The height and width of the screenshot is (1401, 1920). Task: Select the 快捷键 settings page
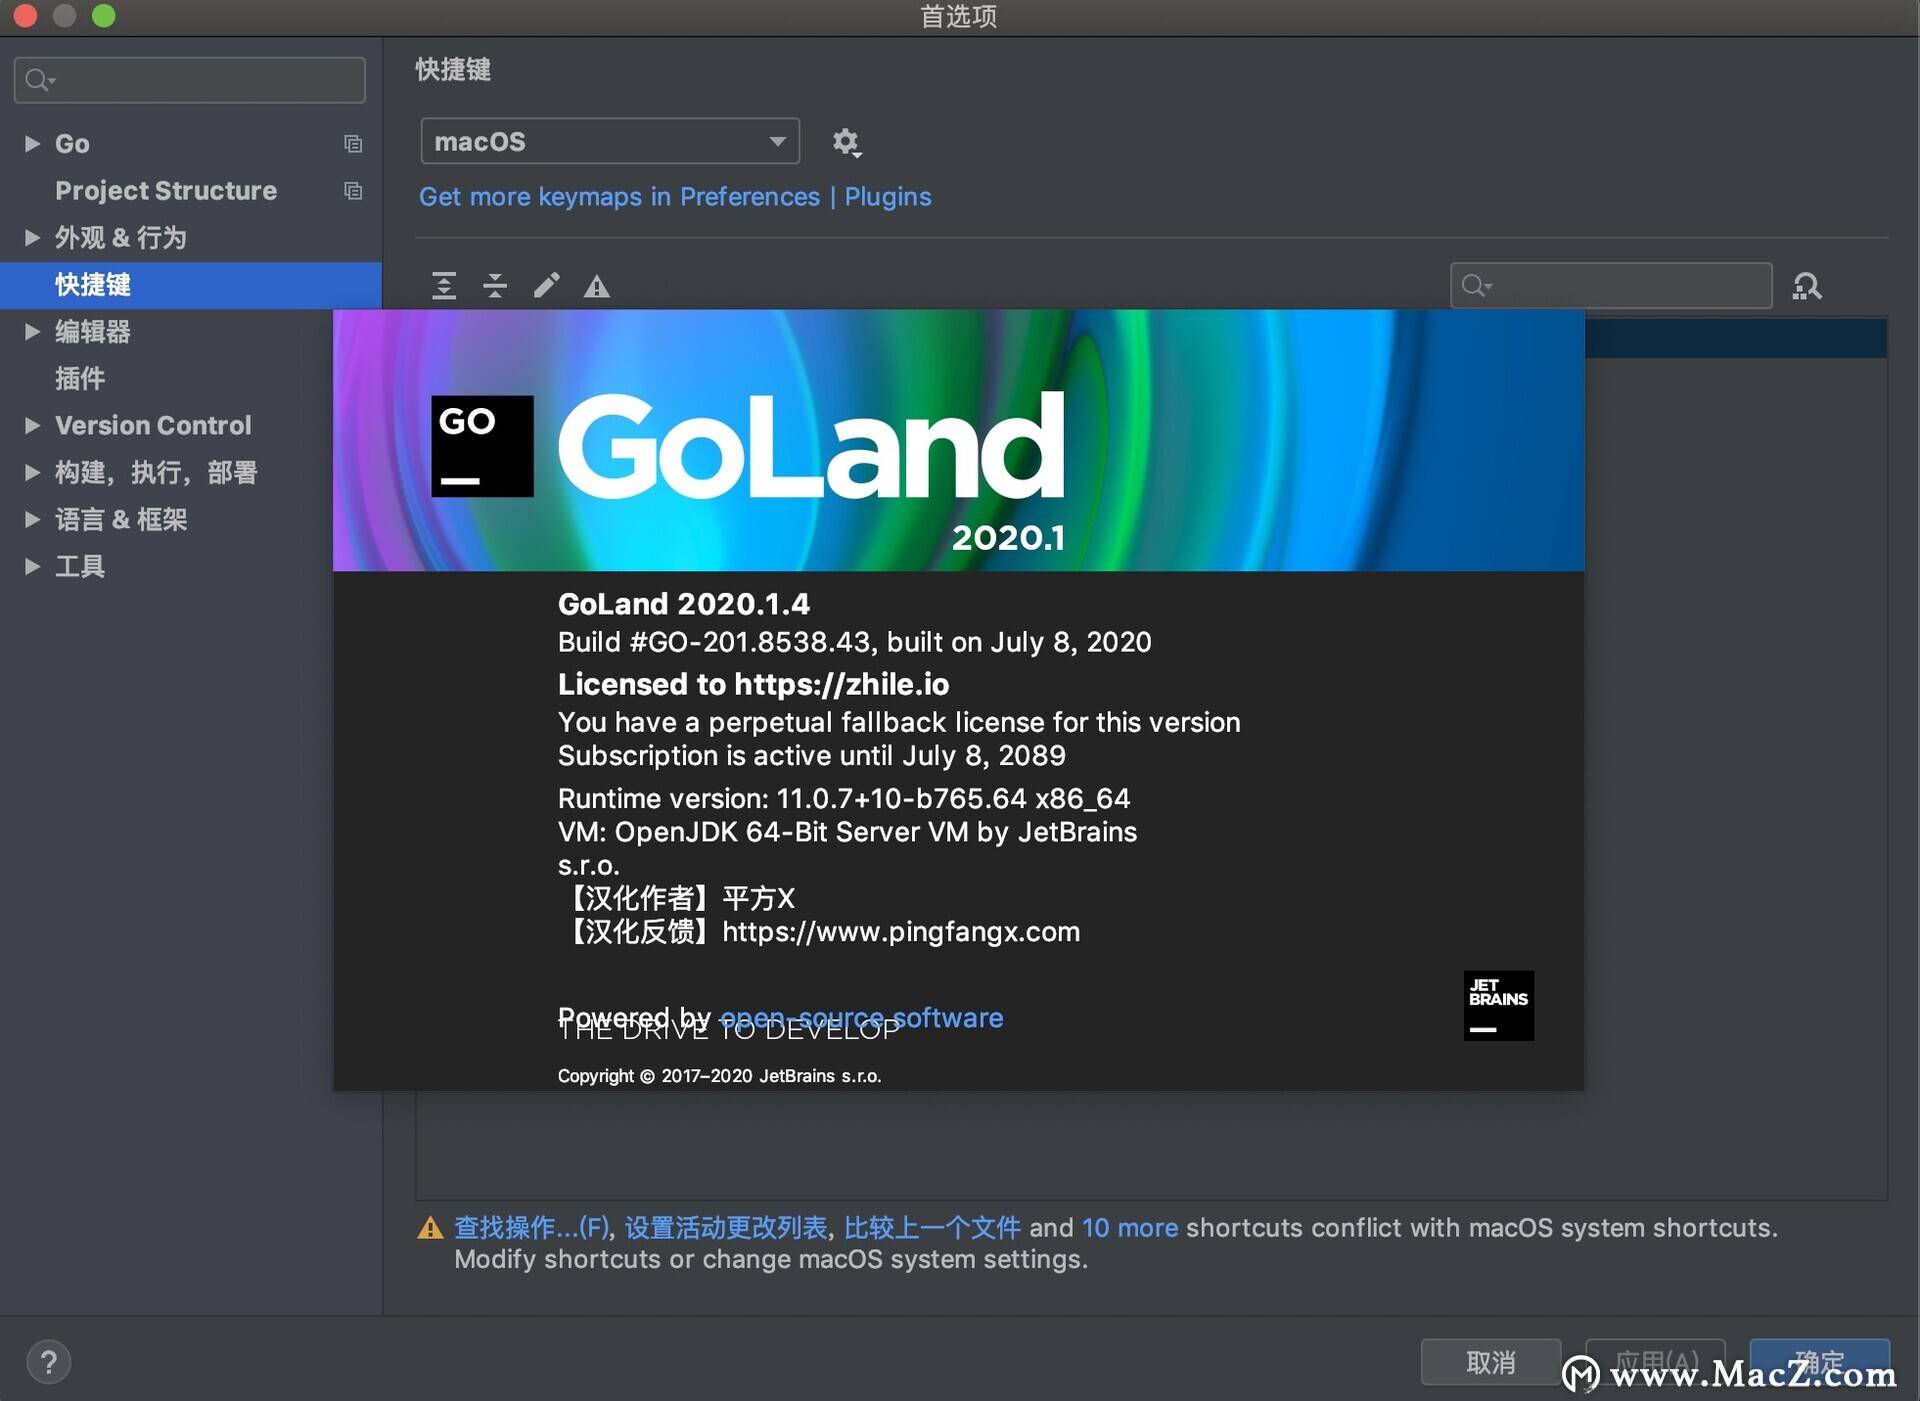(x=93, y=285)
